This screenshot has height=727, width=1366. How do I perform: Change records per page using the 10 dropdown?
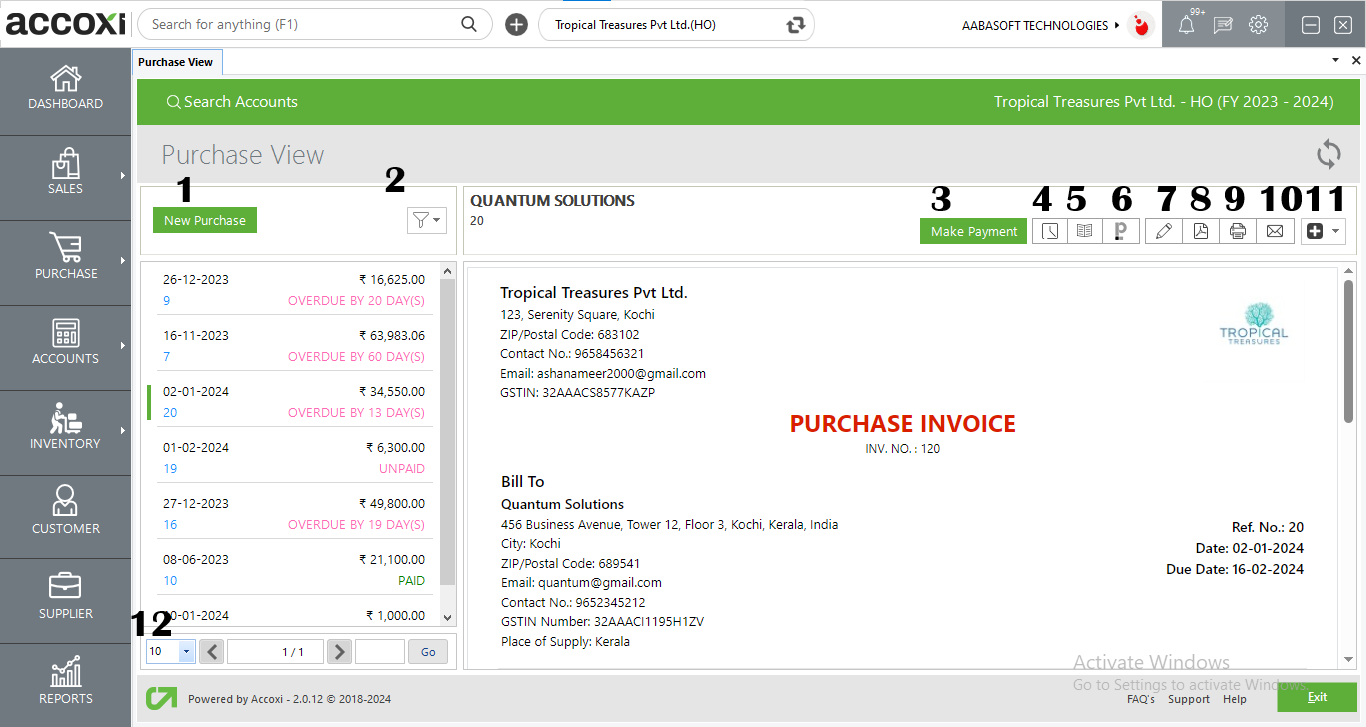pyautogui.click(x=170, y=651)
